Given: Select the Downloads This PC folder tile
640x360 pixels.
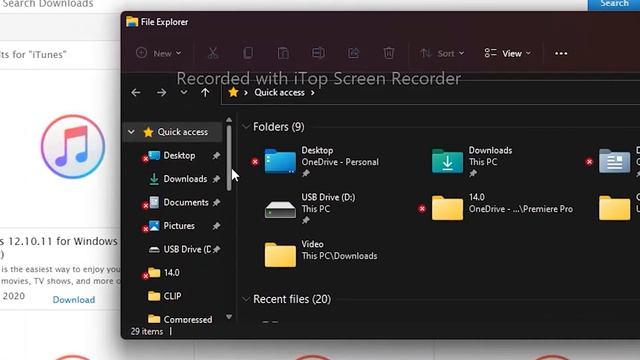Looking at the screenshot, I should click(471, 162).
